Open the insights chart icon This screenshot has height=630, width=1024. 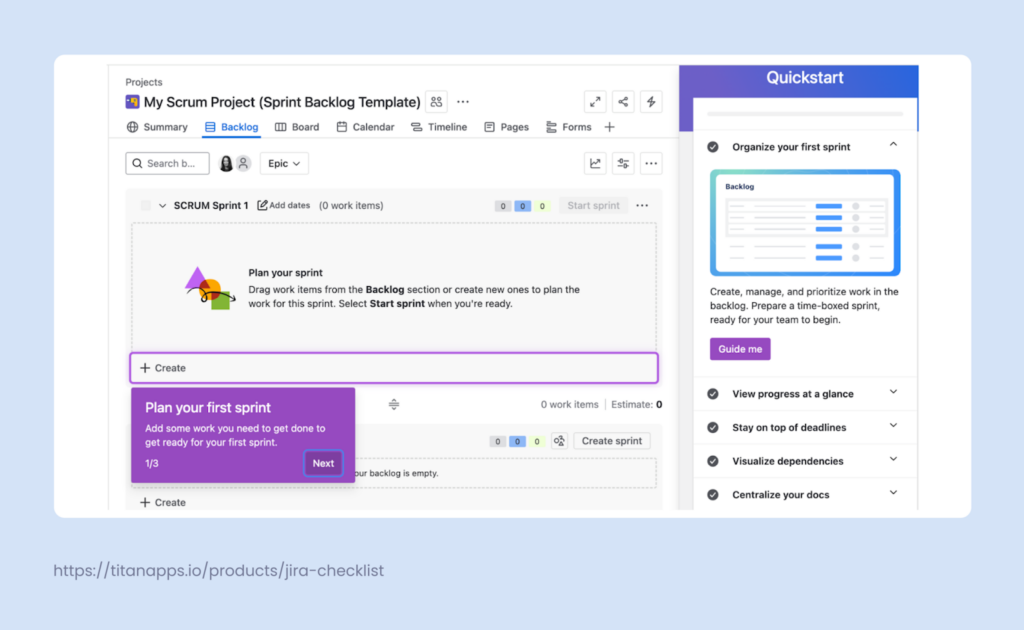(x=595, y=163)
